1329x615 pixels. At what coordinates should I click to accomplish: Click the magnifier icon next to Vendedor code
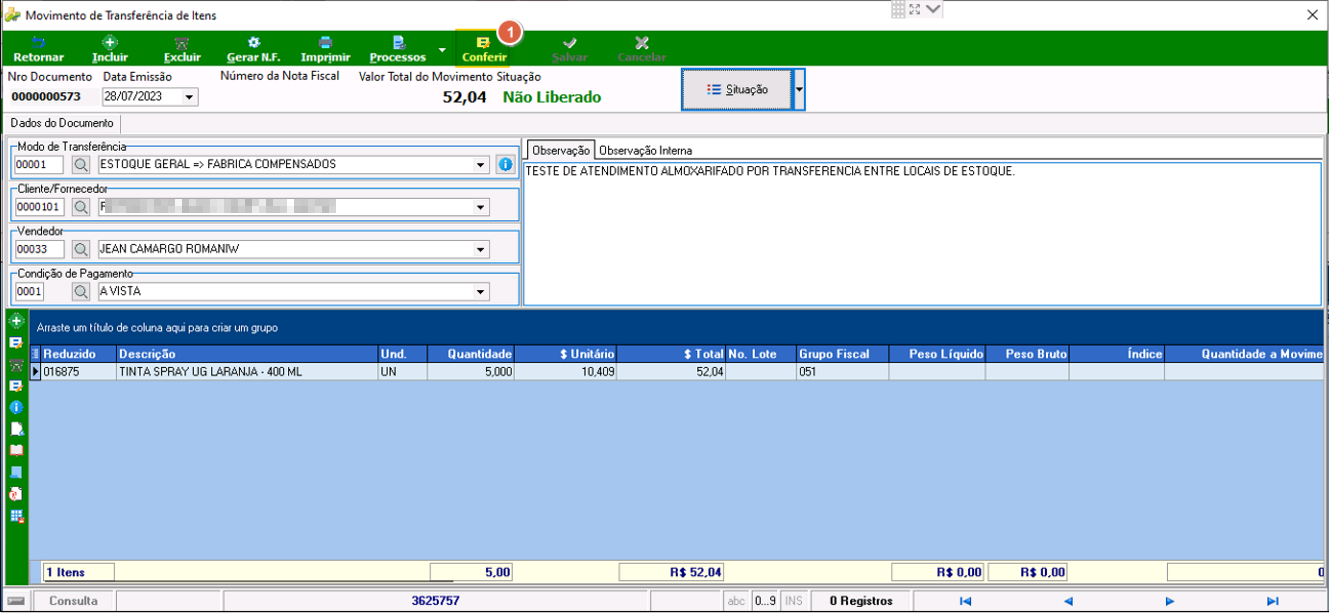click(x=81, y=249)
